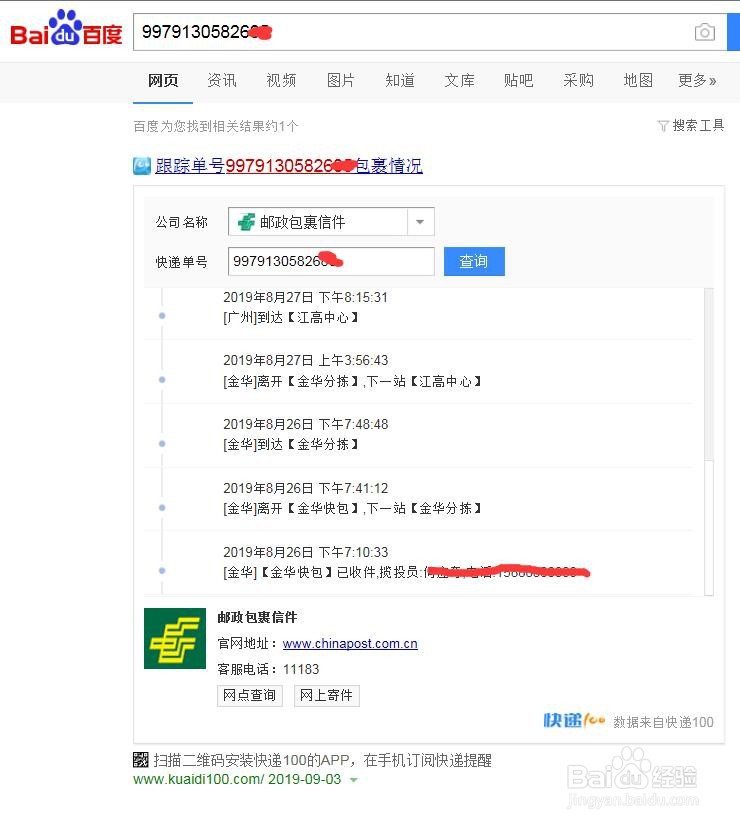
Task: Select text [金华]离开【金华分拣】,下一站【江高中心】
Action: pos(352,381)
